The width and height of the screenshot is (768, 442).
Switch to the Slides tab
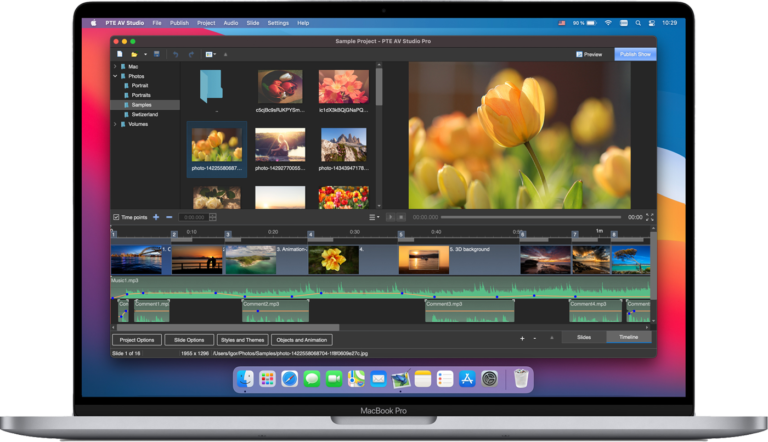click(x=584, y=337)
